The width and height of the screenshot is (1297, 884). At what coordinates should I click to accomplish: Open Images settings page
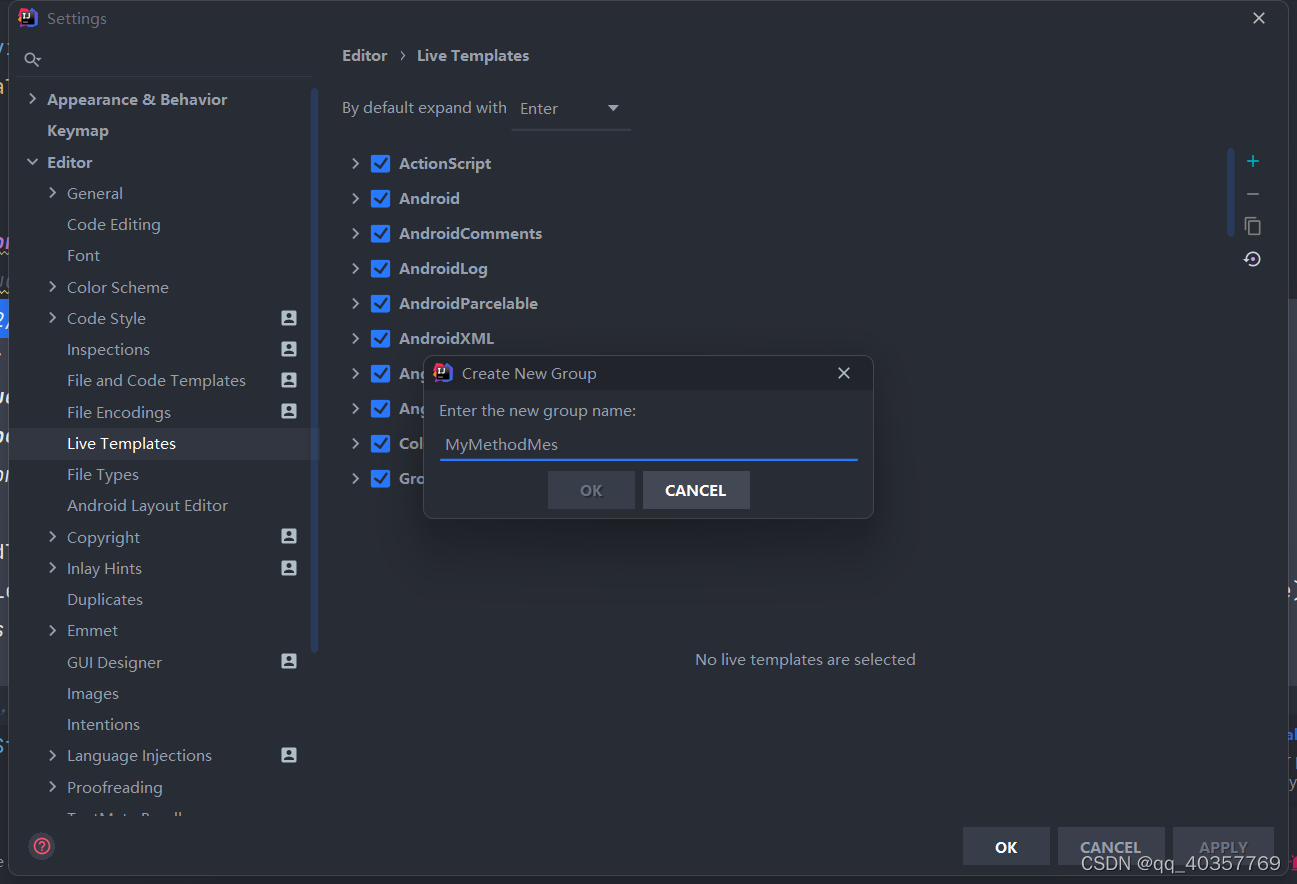point(93,693)
